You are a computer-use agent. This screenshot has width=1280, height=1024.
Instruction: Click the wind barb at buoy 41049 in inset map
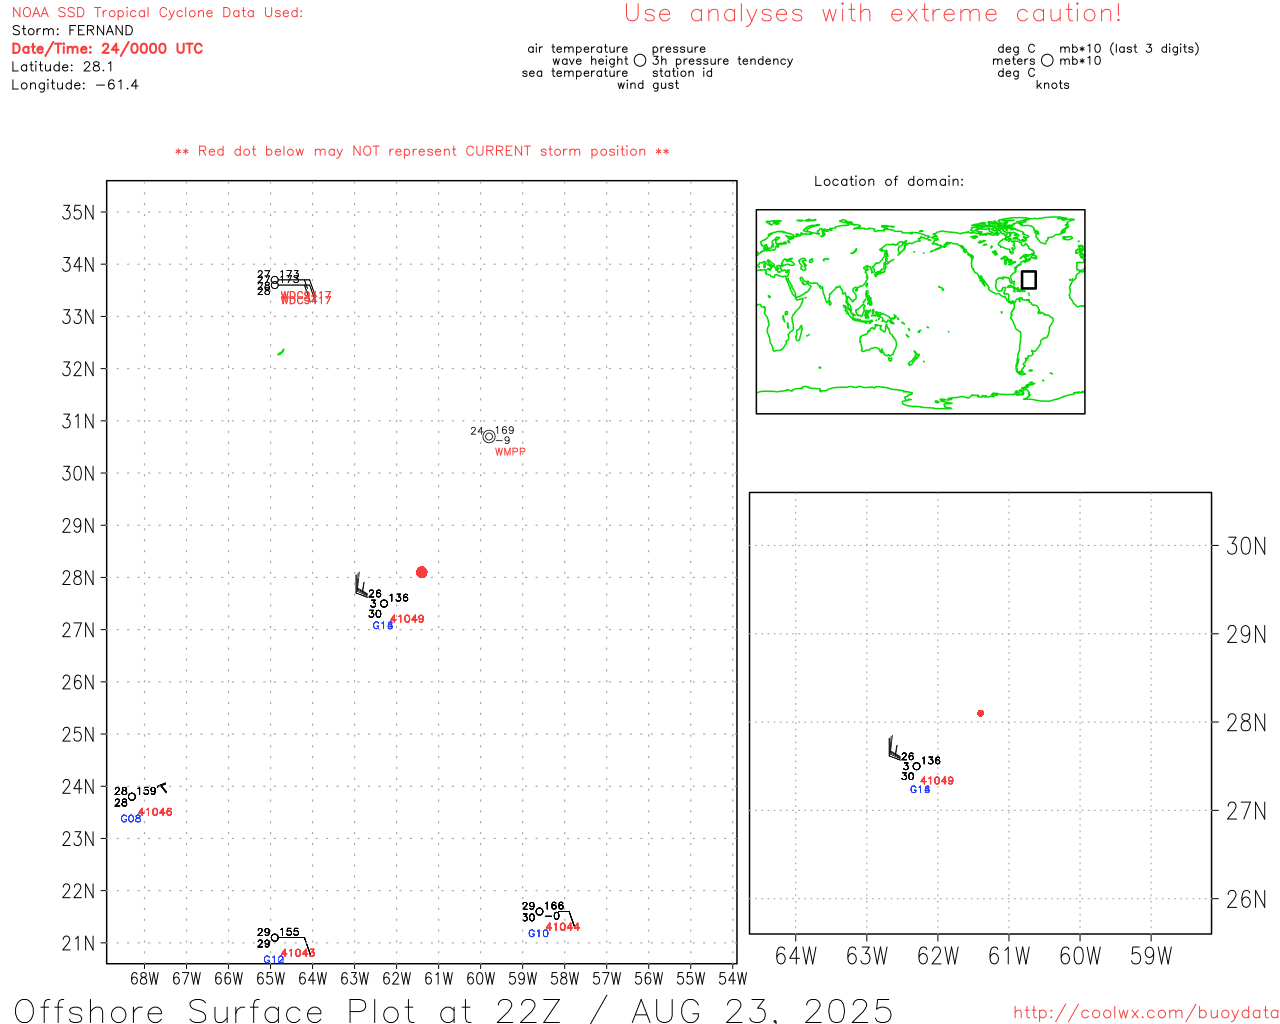[895, 749]
